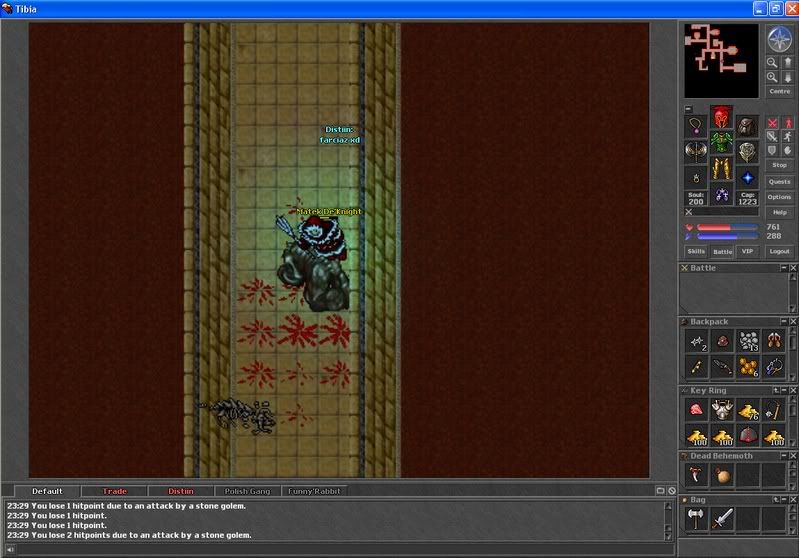Click the battle axe in Bag
Screen dimensions: 799x558
(696, 519)
